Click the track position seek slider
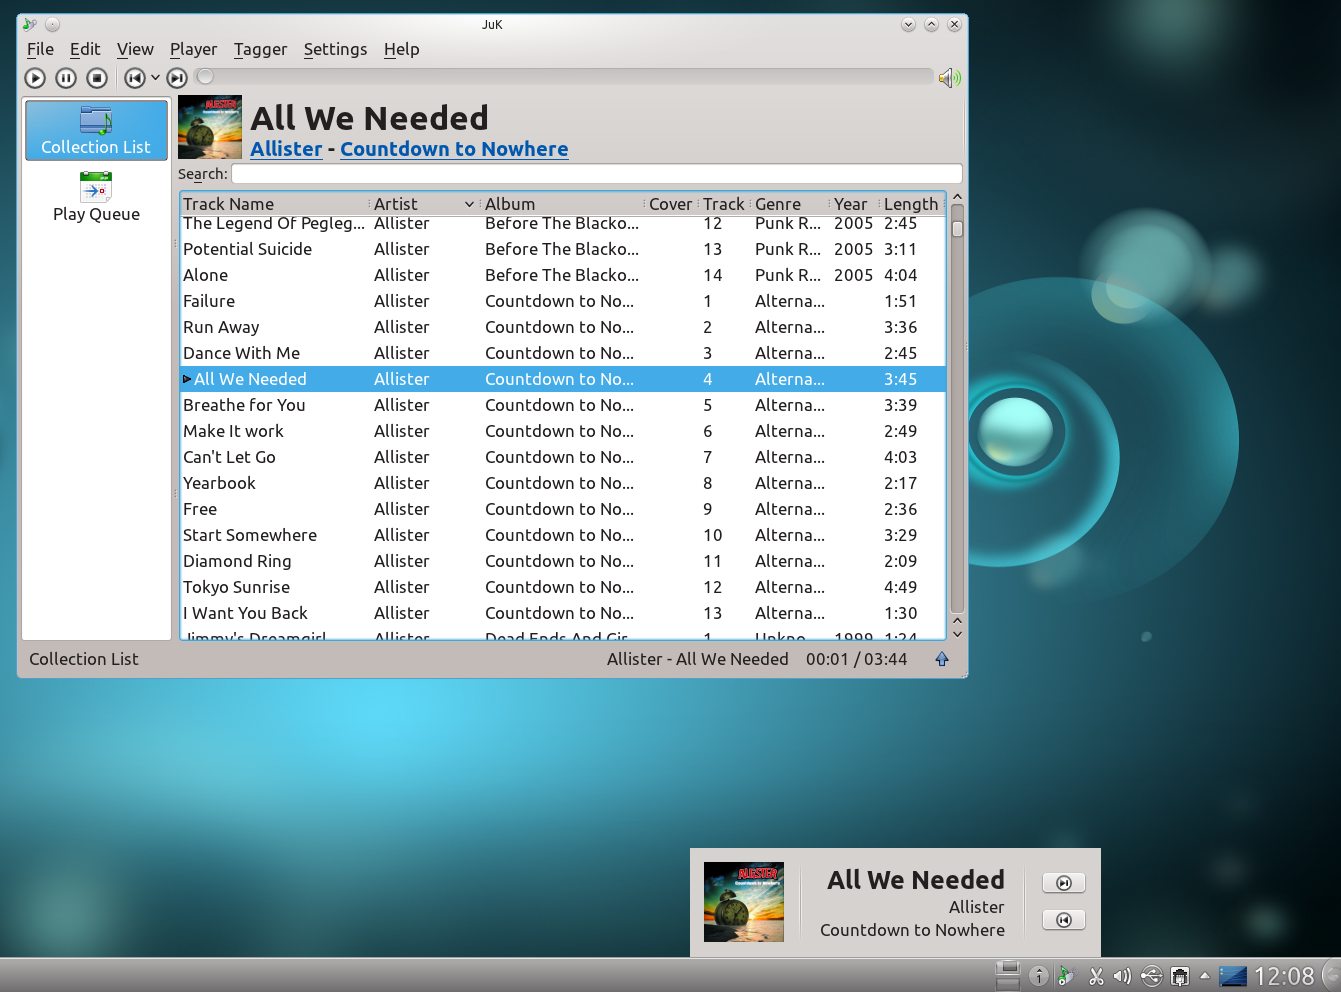Image resolution: width=1341 pixels, height=992 pixels. (x=565, y=77)
